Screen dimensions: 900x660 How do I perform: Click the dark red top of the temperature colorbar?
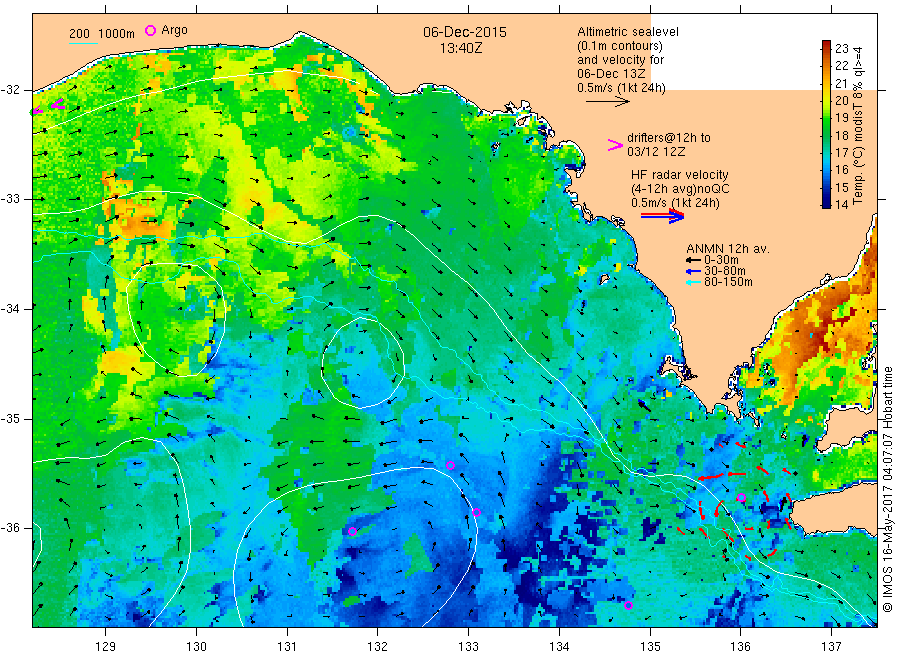(826, 45)
